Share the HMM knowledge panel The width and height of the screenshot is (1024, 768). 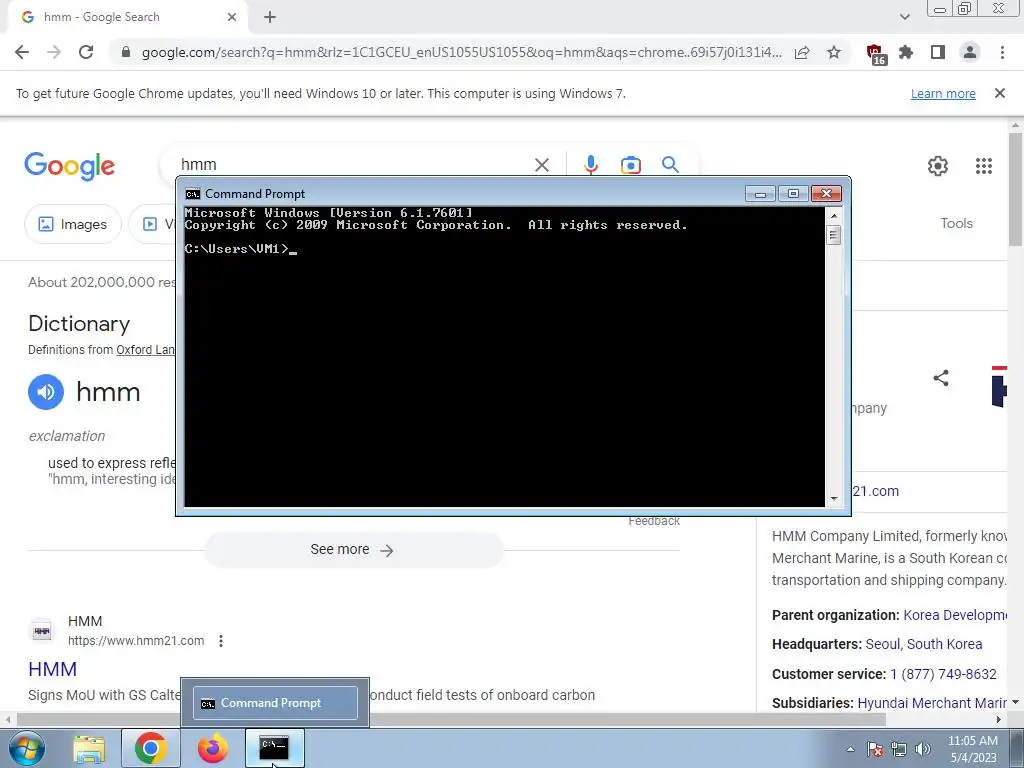(940, 378)
